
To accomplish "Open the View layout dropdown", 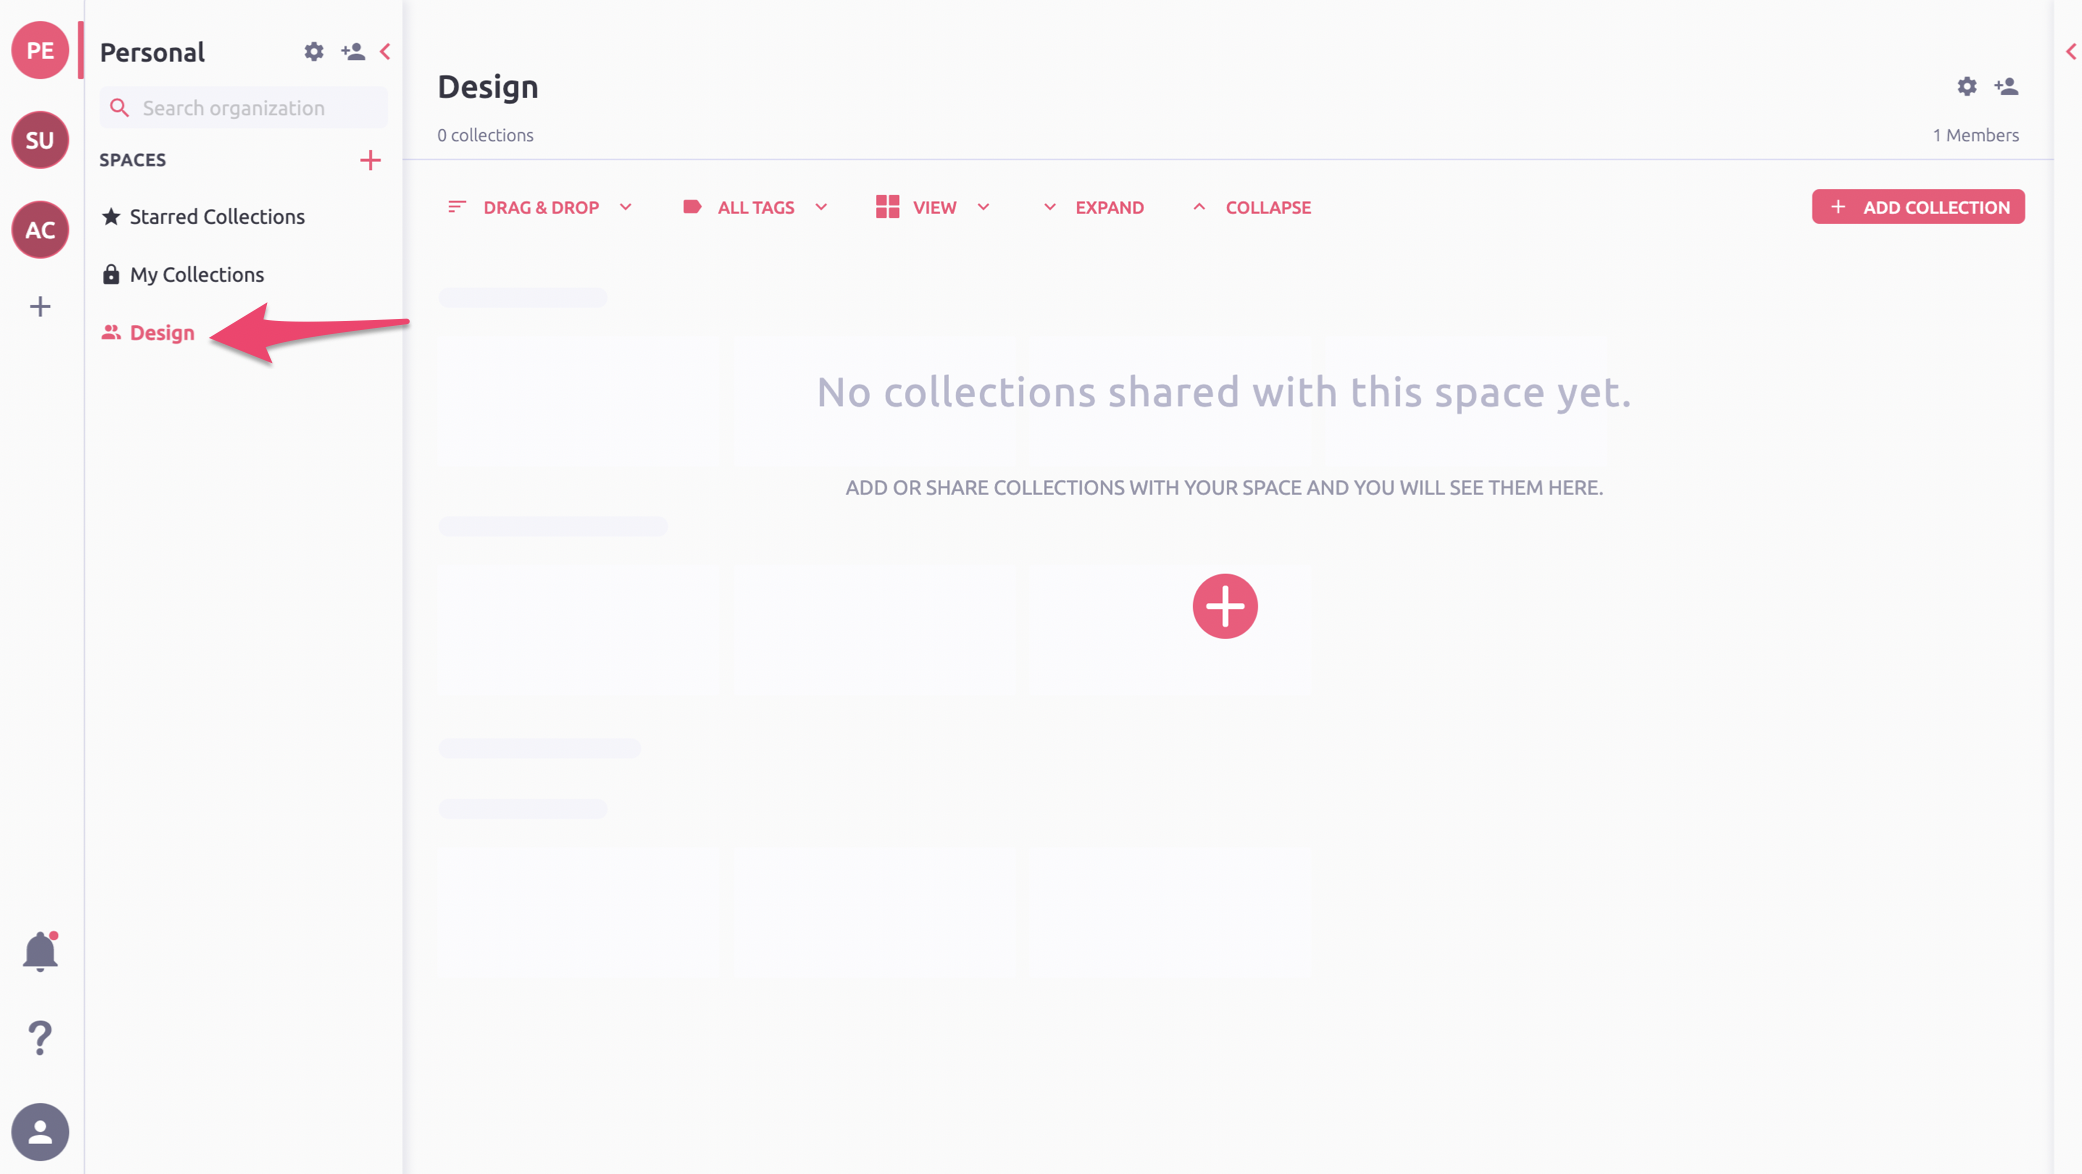I will point(933,207).
